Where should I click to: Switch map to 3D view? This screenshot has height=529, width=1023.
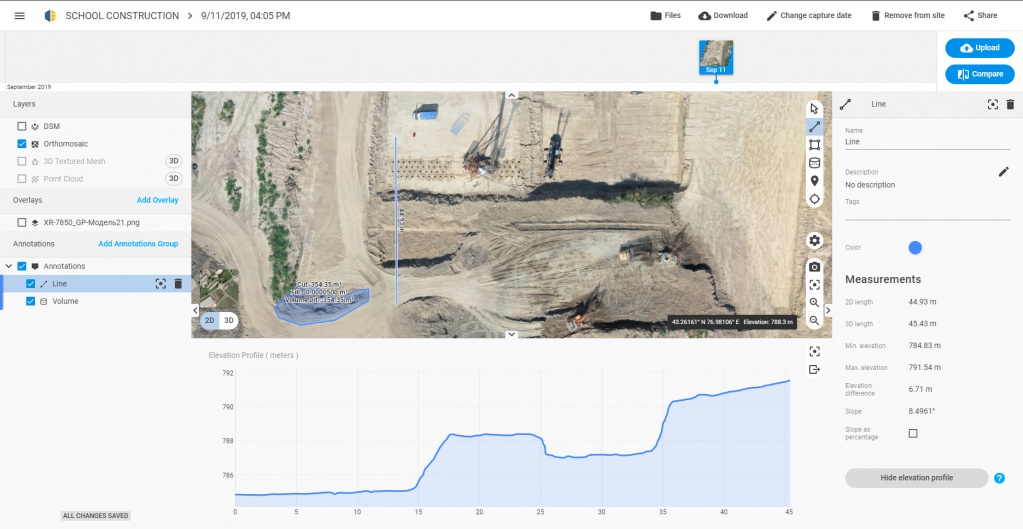click(229, 320)
